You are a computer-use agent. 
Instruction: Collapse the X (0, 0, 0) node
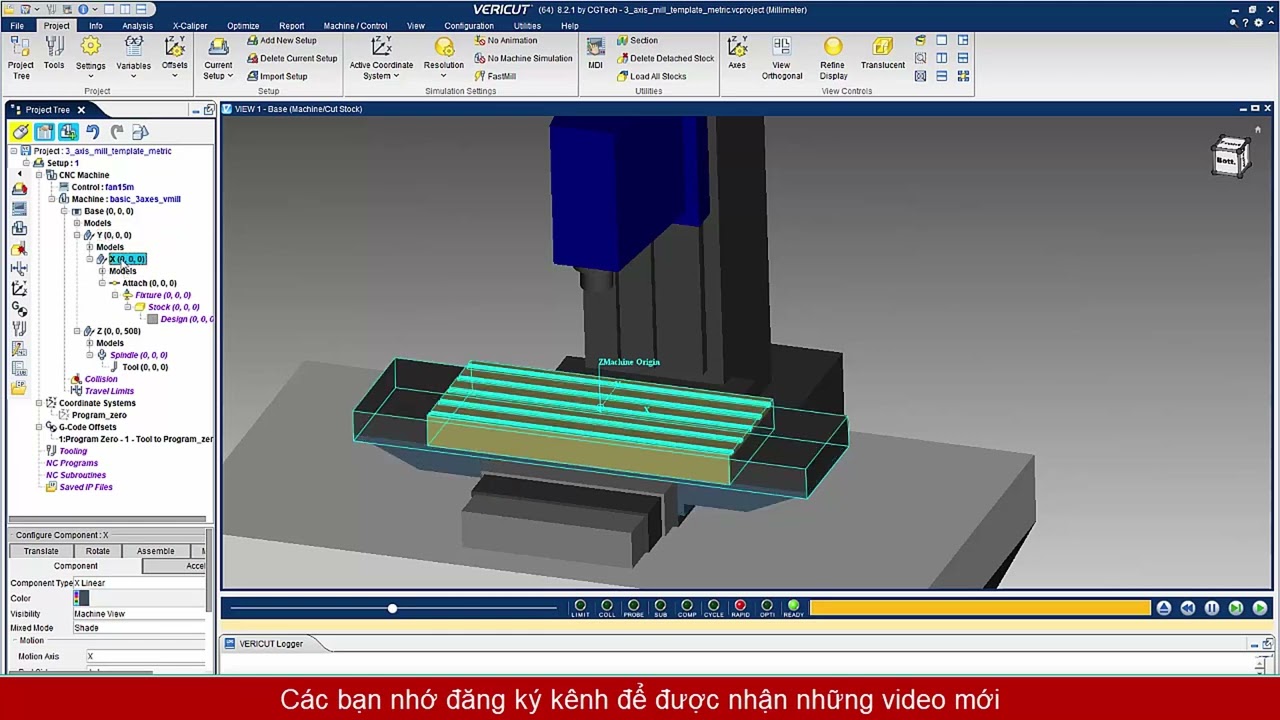[x=89, y=259]
